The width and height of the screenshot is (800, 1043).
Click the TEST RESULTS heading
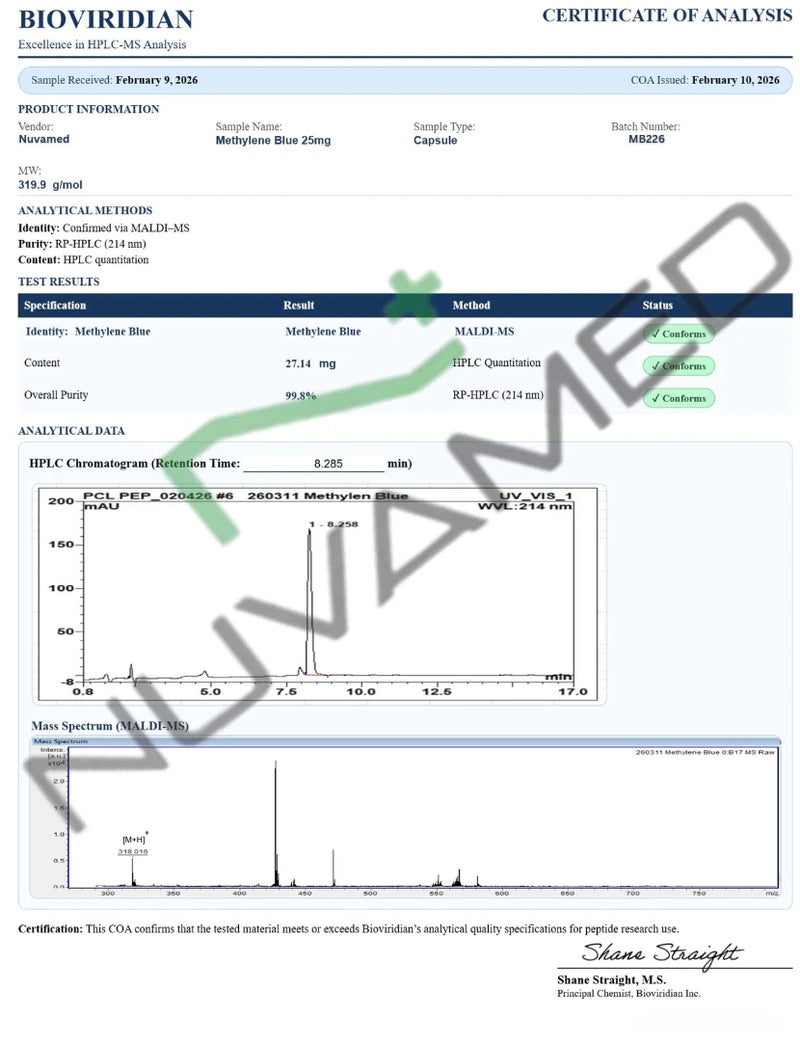point(59,282)
